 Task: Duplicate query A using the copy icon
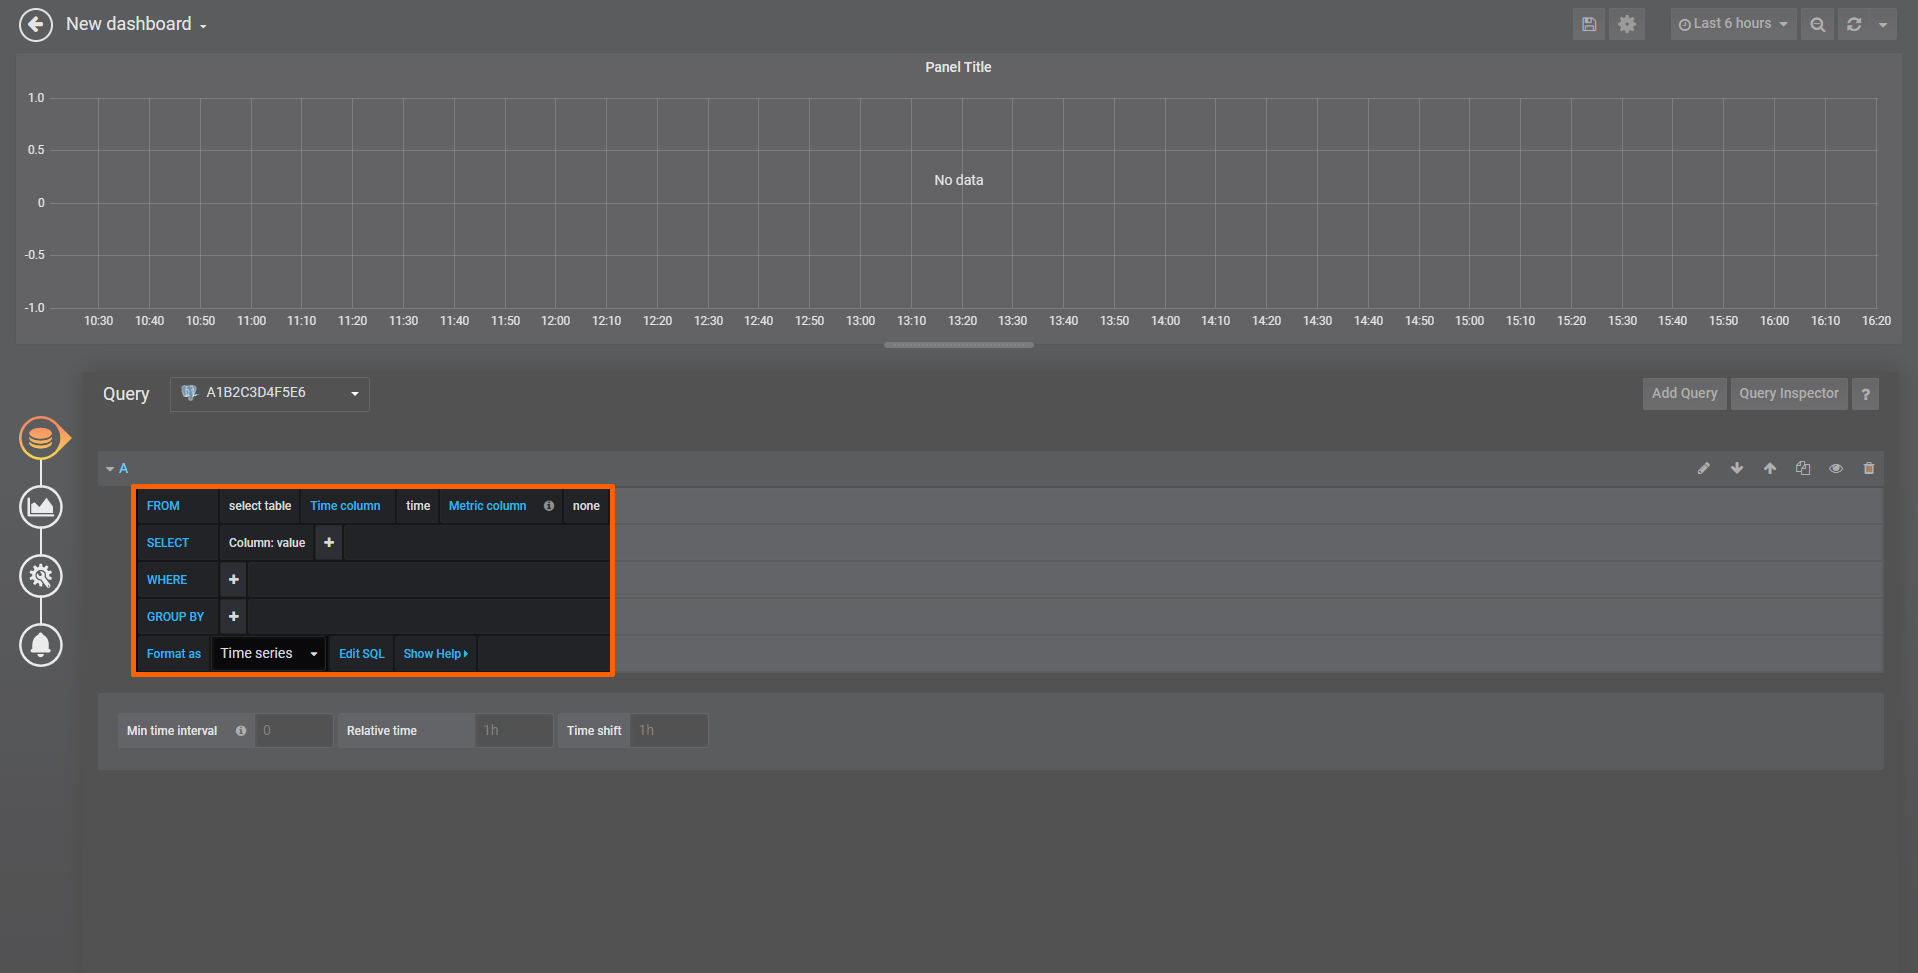point(1802,467)
